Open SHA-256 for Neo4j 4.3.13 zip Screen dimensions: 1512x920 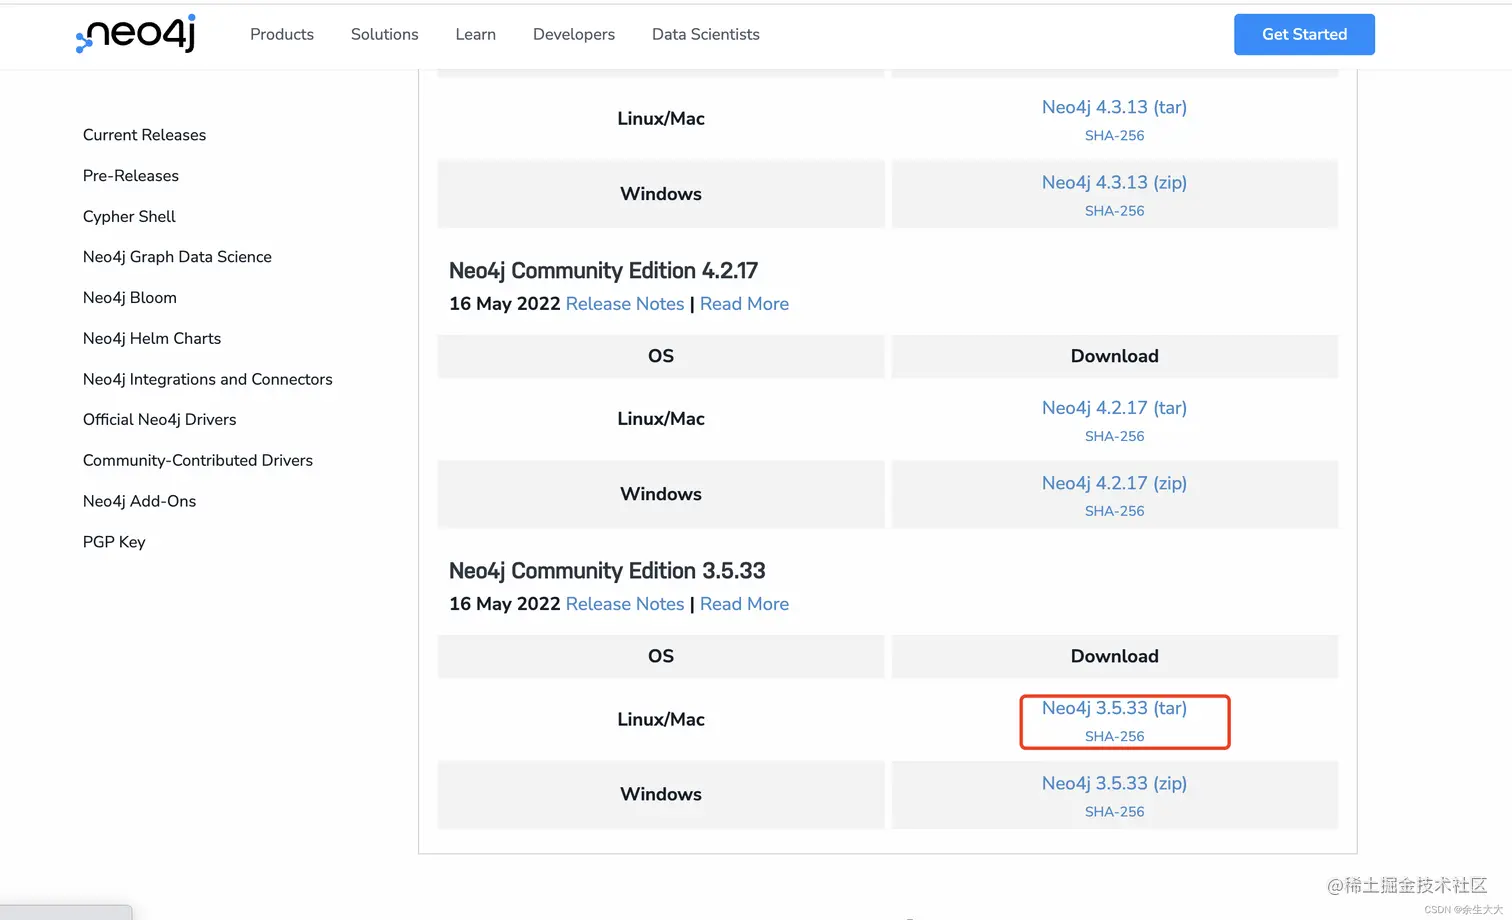click(1114, 211)
